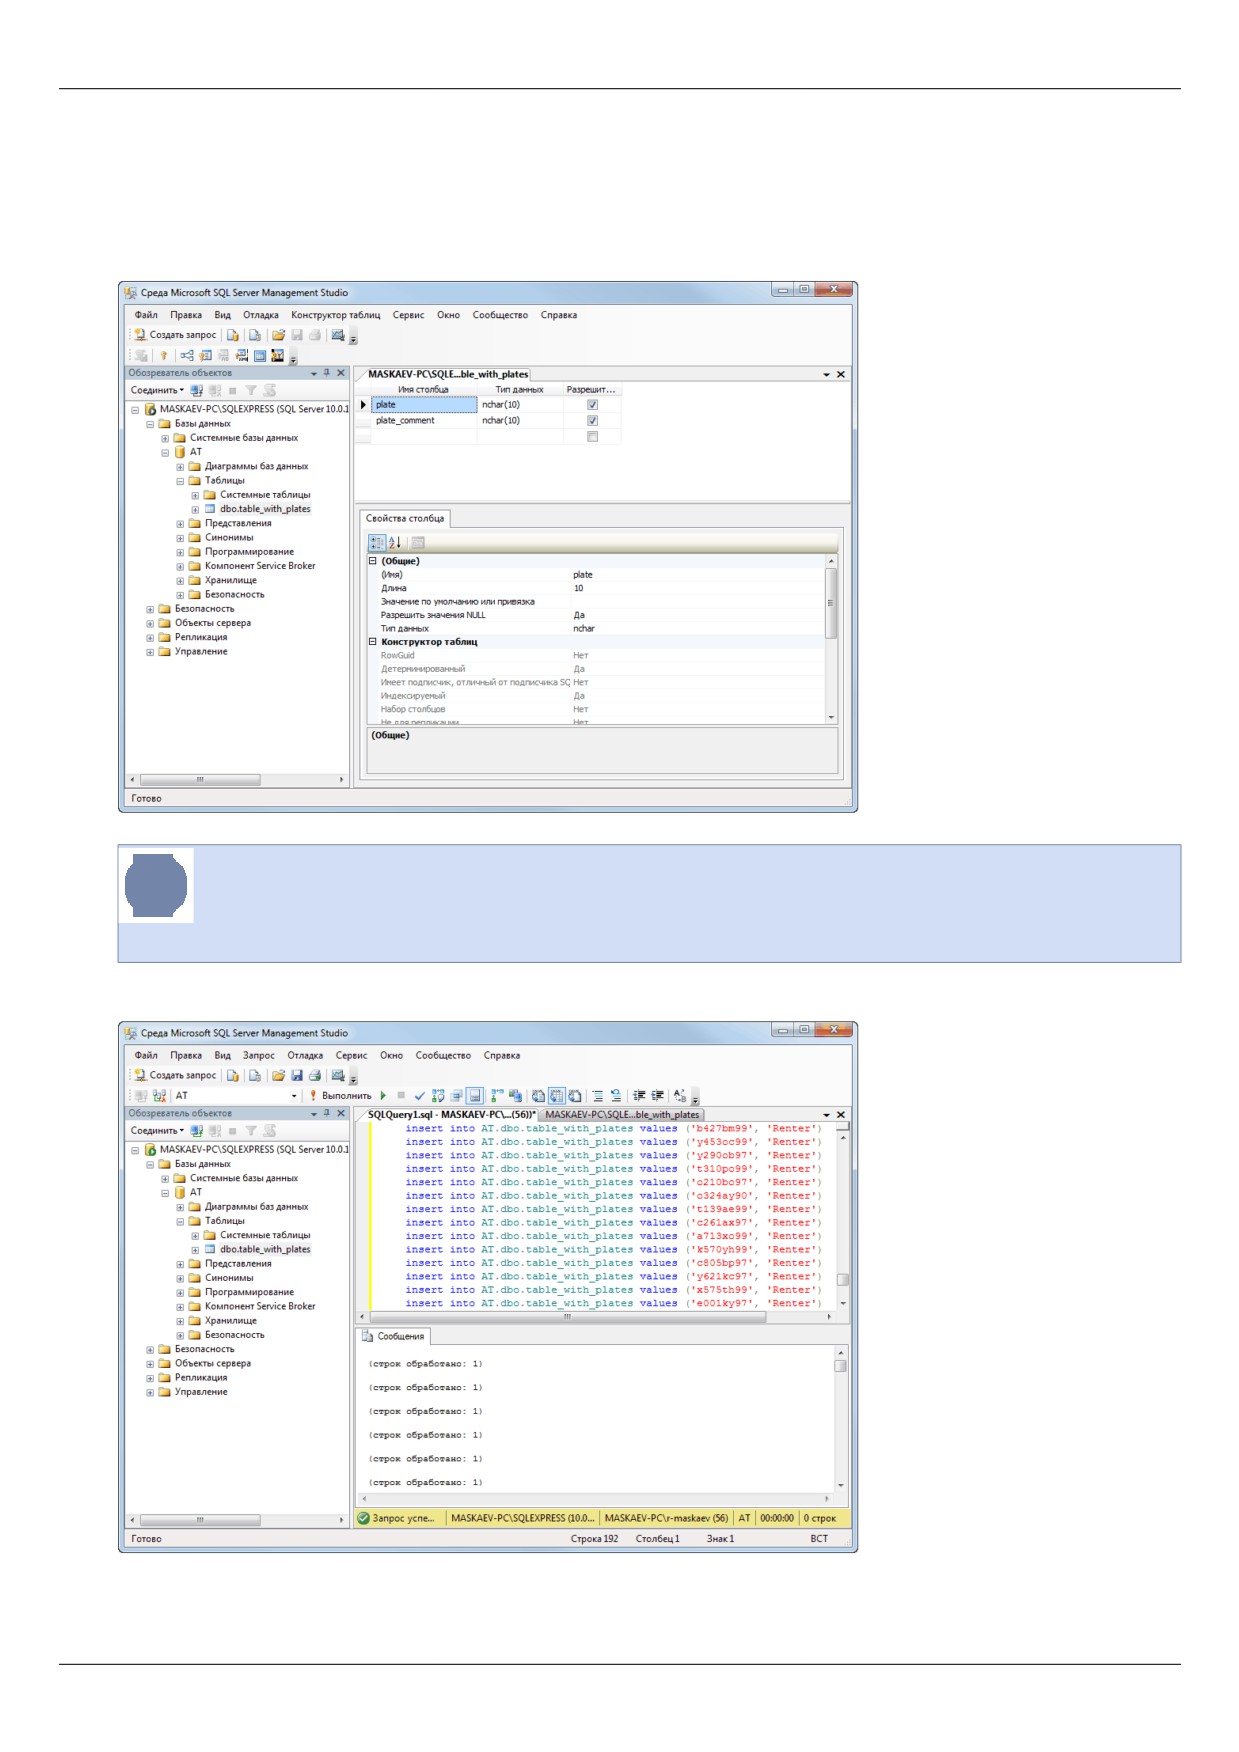Screen dimensions: 1239x1752
Task: Open the Справка menu in the upper window
Action: pos(559,315)
